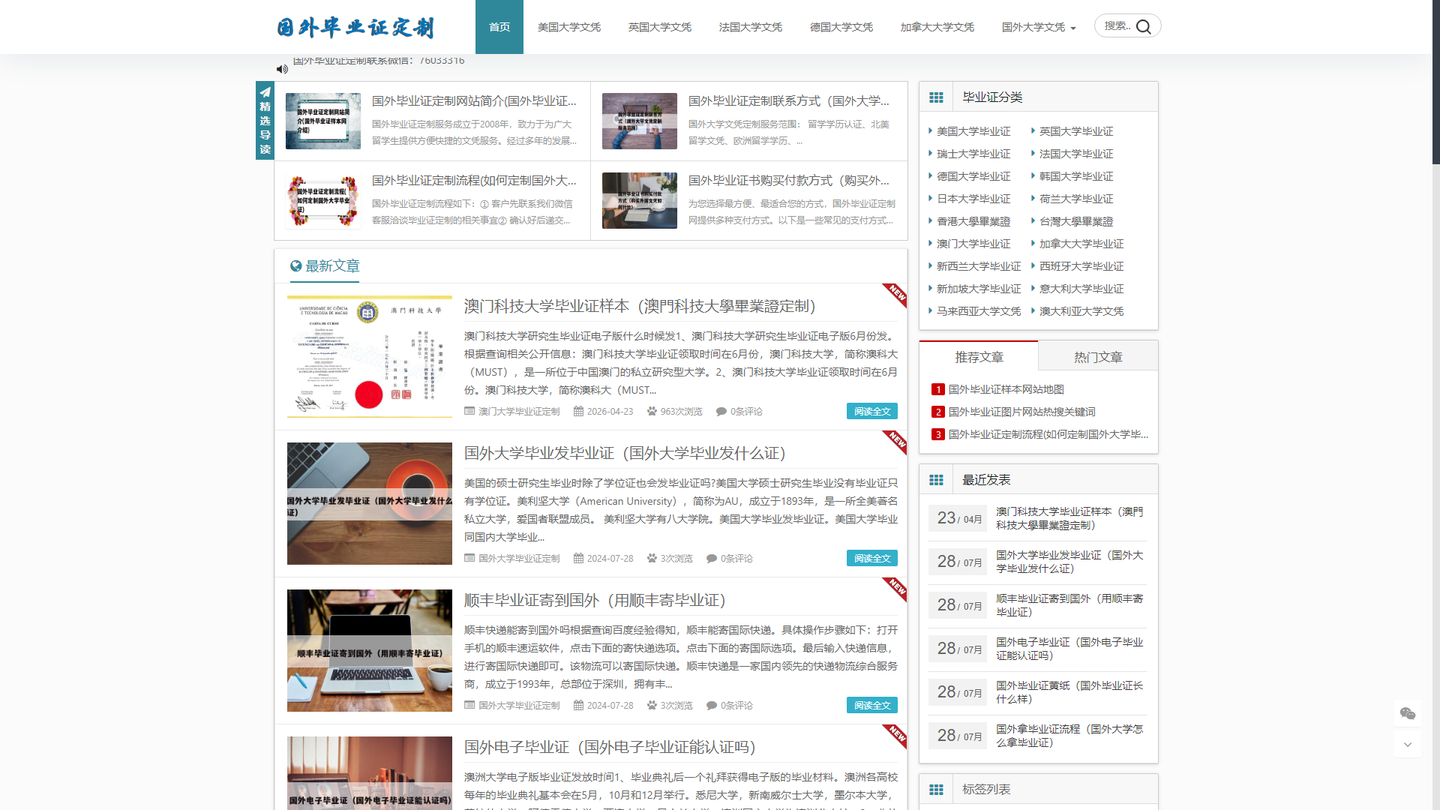Viewport: 1440px width, 810px height.
Task: Click 阅读全文 for 顺丰毕业证寄到国外
Action: click(872, 705)
